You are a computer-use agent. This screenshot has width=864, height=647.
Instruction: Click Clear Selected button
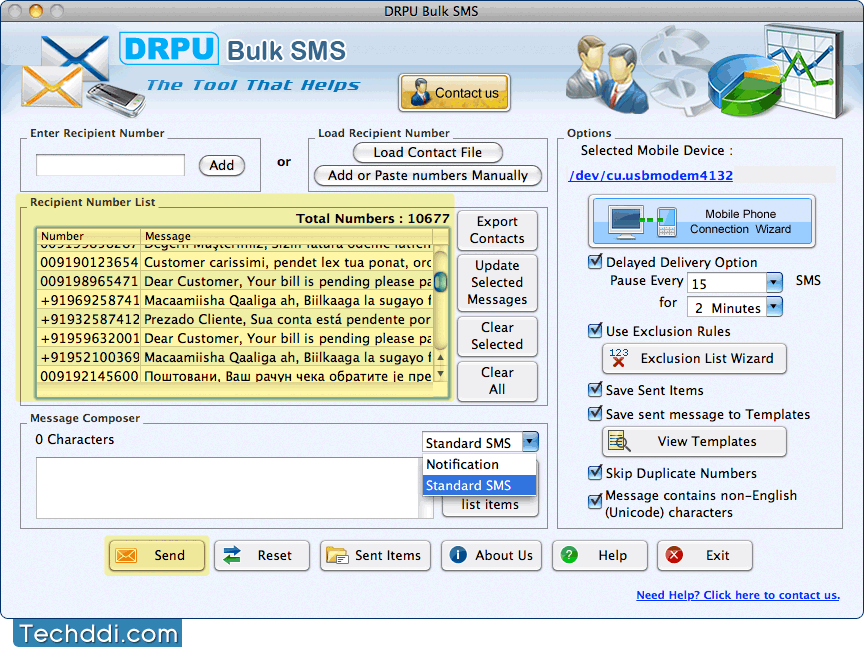click(x=497, y=336)
